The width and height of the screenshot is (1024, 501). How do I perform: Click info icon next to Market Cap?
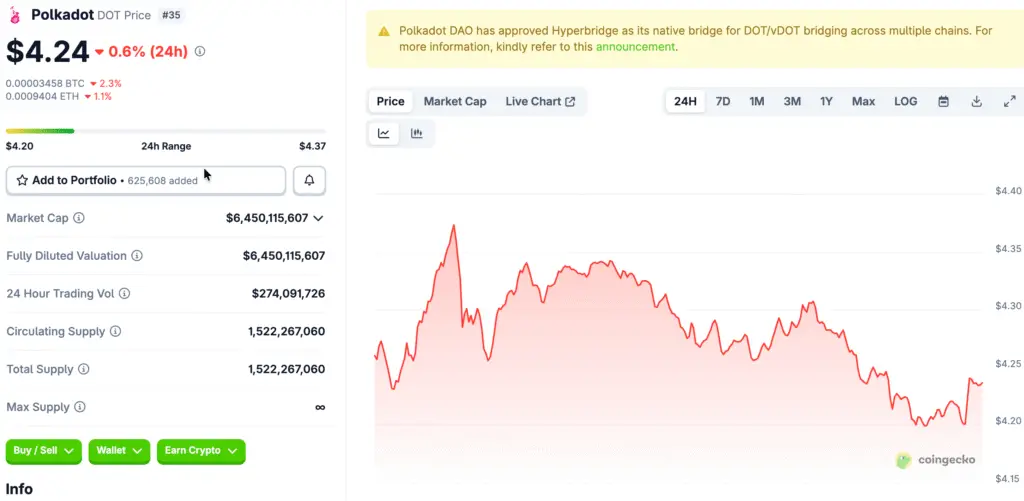click(x=79, y=218)
